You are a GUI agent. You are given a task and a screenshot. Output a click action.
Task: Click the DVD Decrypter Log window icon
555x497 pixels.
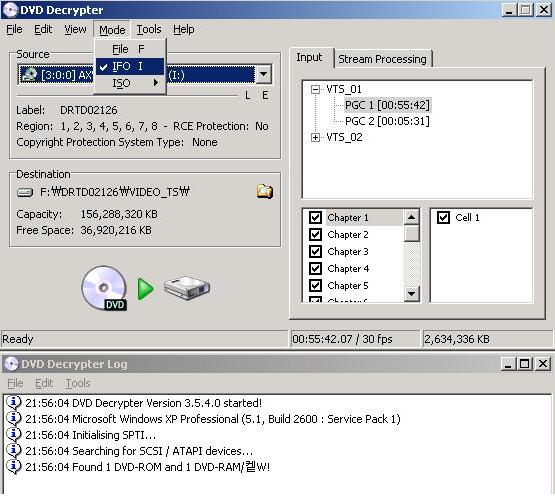coord(11,364)
